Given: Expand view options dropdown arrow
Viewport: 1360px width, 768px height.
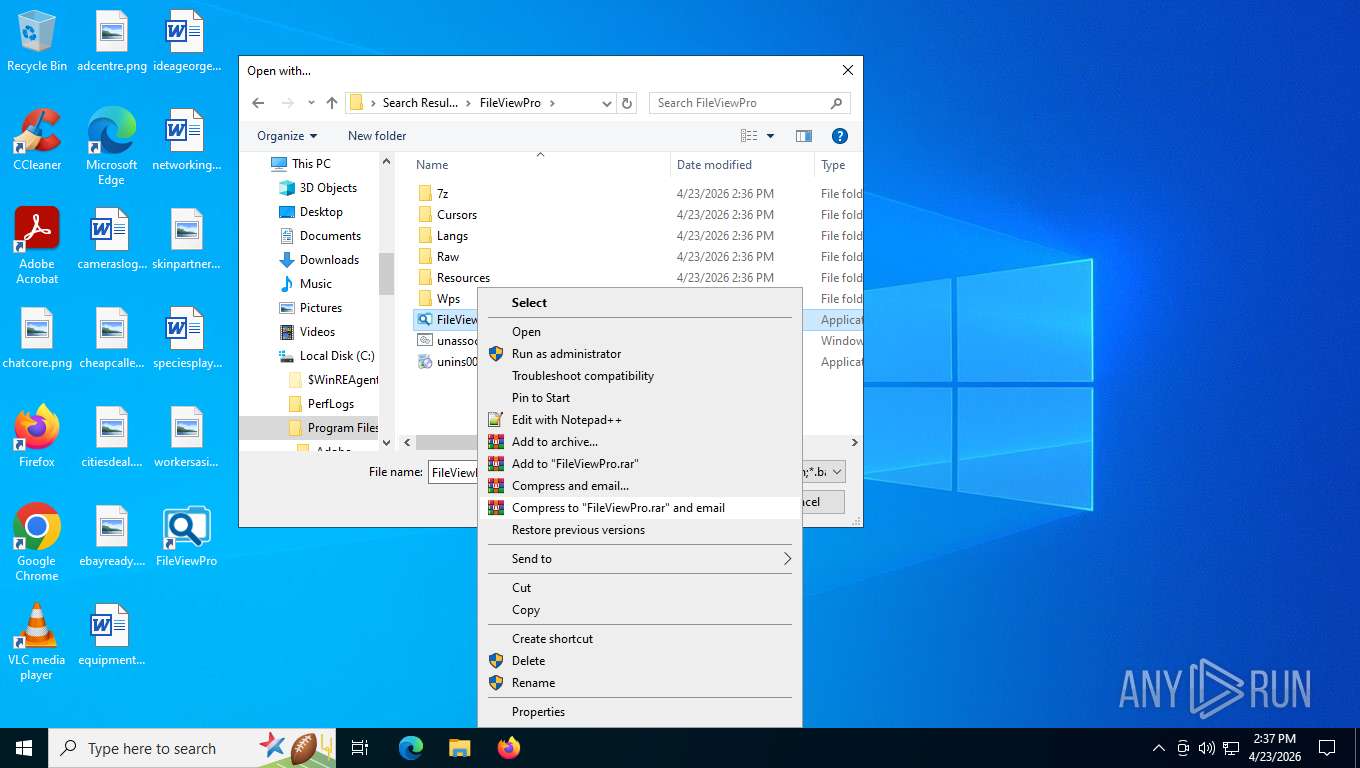Looking at the screenshot, I should tap(770, 136).
